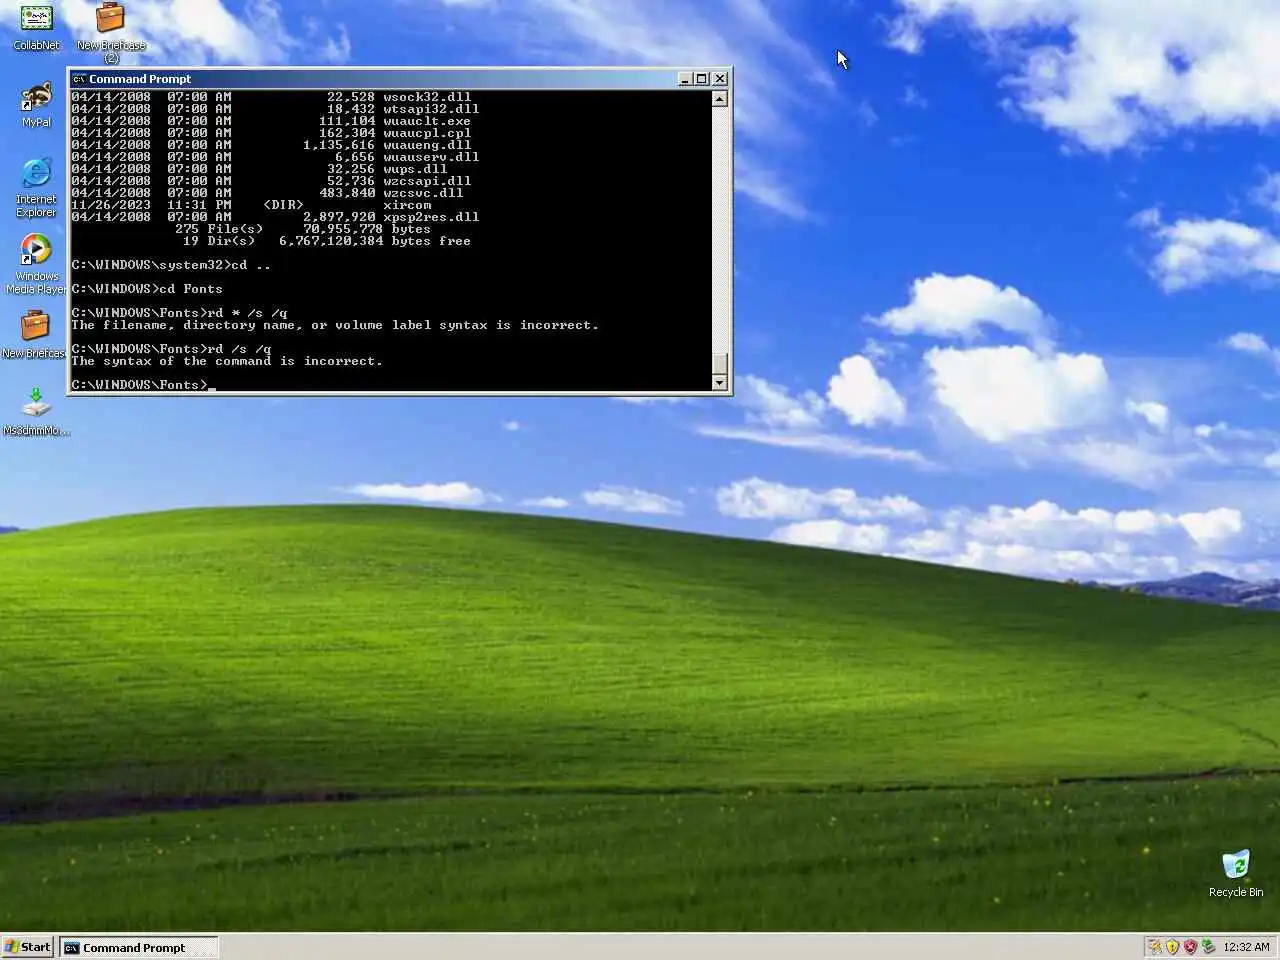This screenshot has height=960, width=1280.
Task: Click the 'wtsapi32.dll' listing line
Action: coord(275,109)
